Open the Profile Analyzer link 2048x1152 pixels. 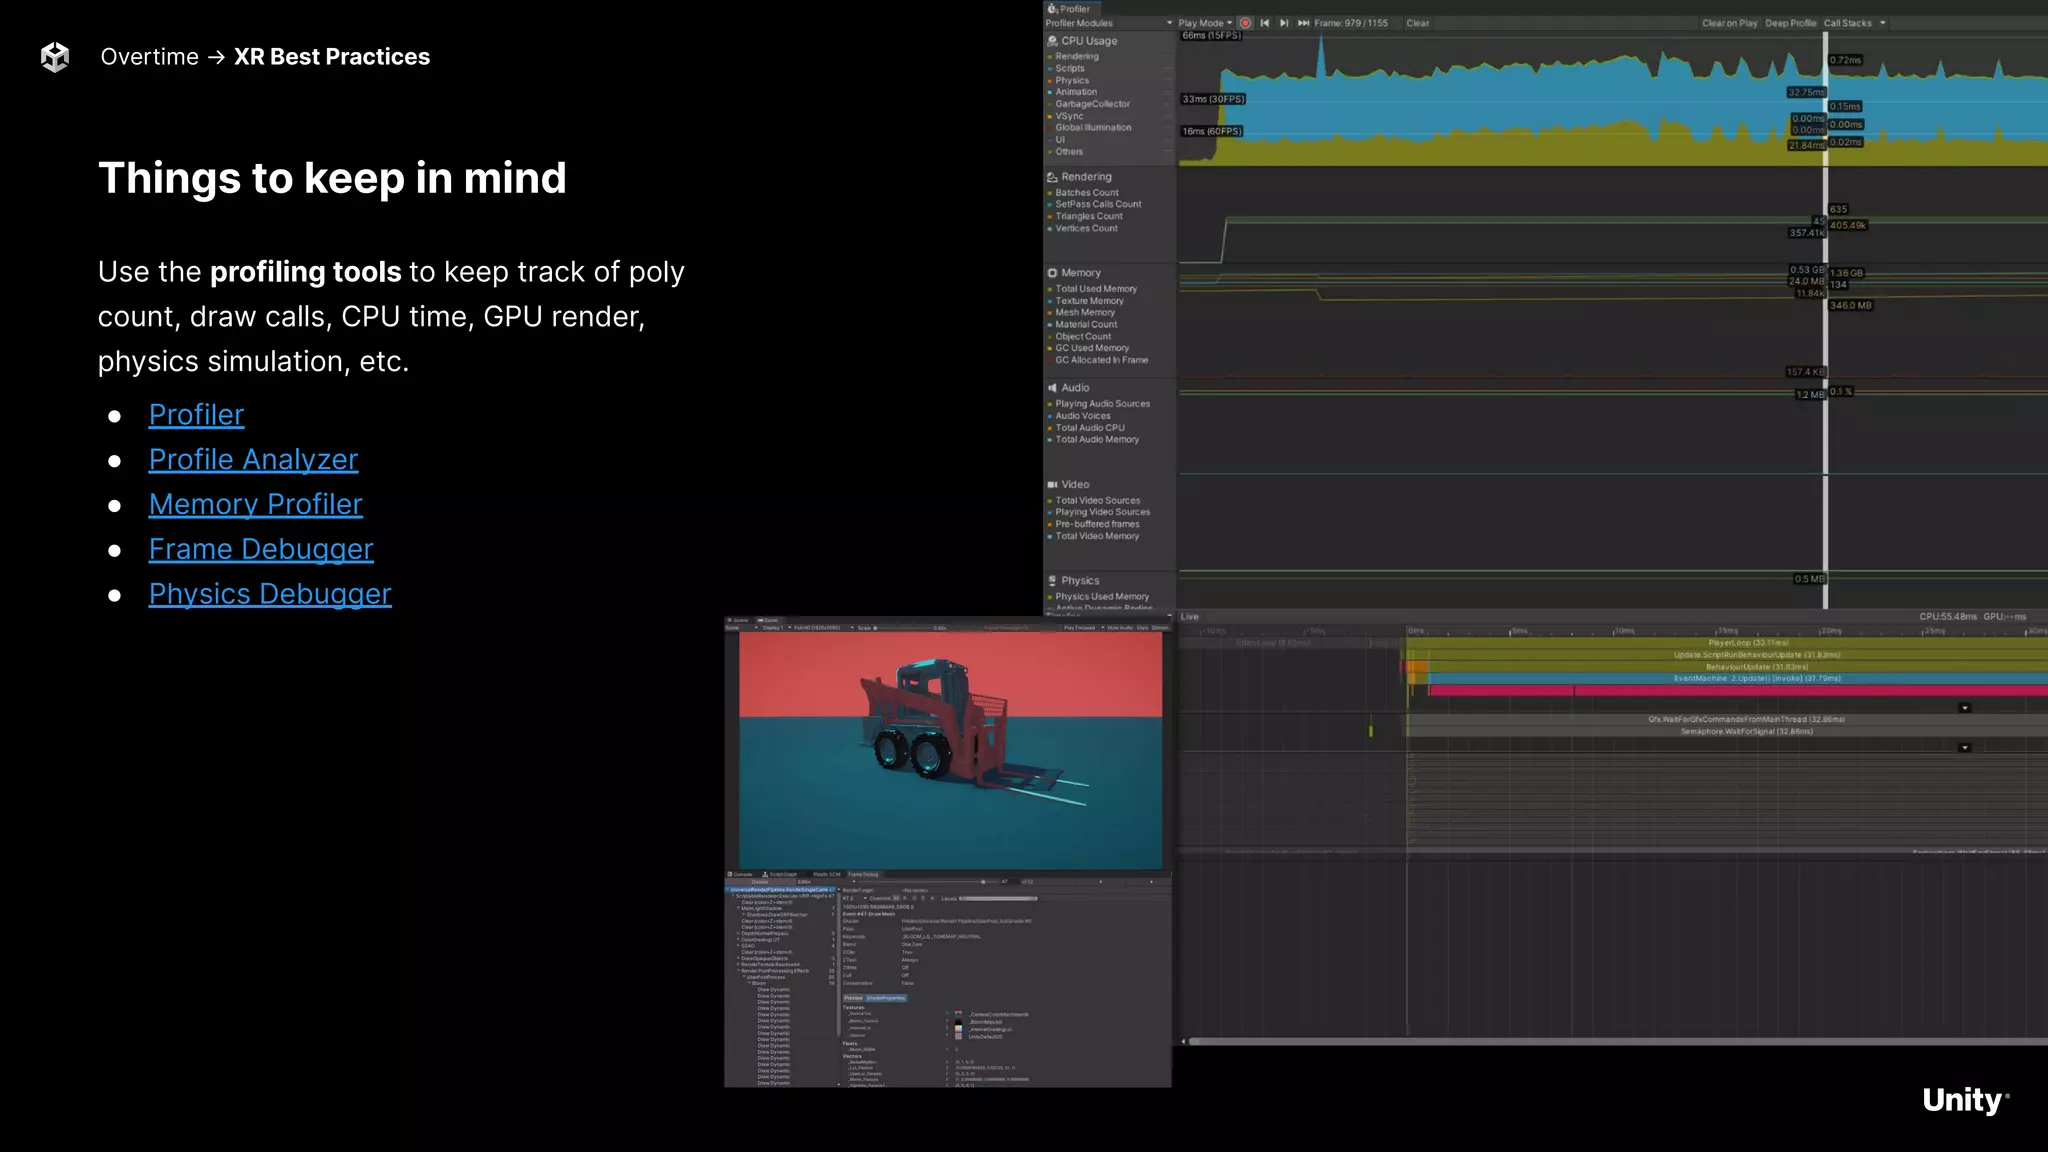tap(253, 460)
